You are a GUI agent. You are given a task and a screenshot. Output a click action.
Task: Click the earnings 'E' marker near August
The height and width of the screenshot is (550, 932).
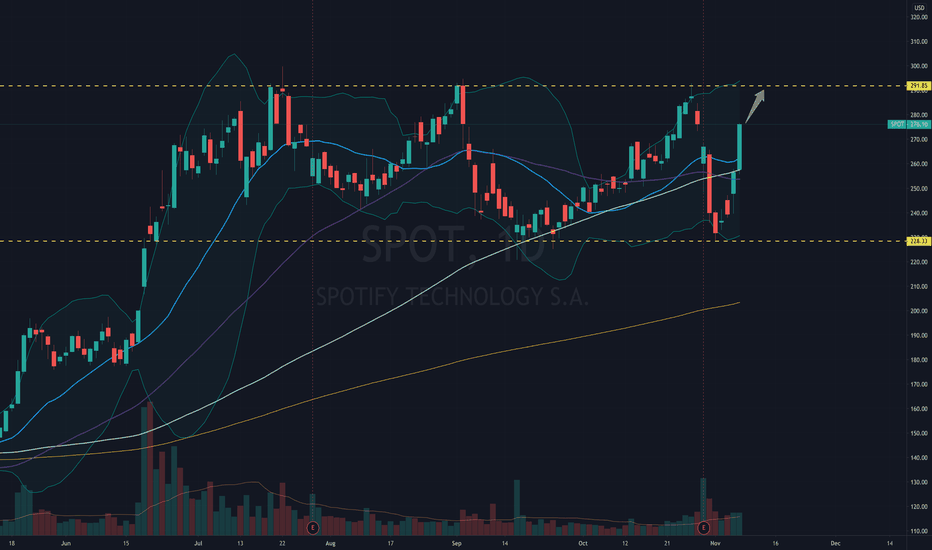(313, 527)
